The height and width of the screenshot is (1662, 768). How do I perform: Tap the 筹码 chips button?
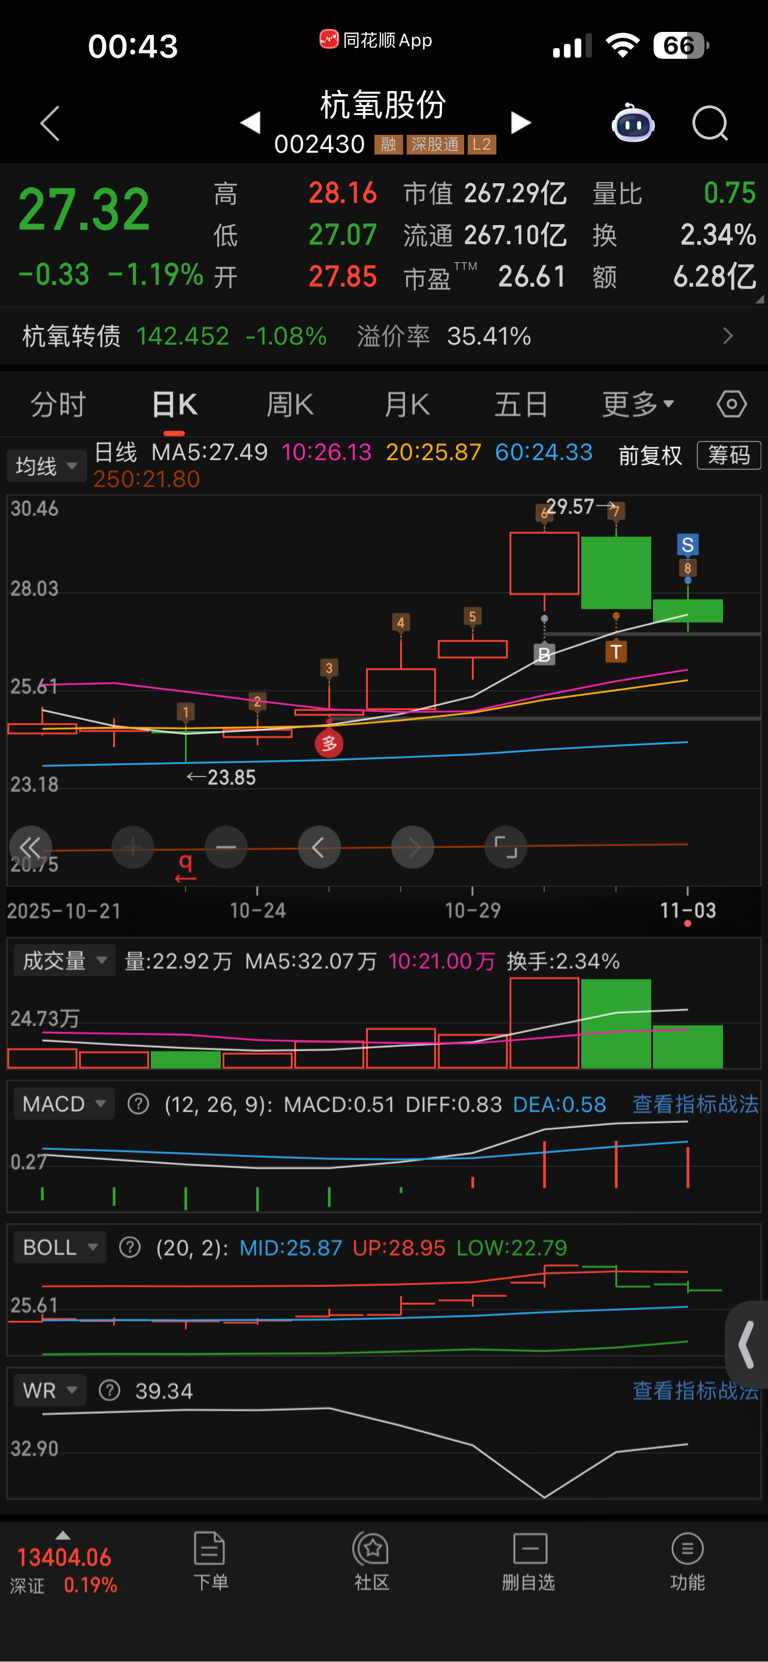(x=729, y=455)
